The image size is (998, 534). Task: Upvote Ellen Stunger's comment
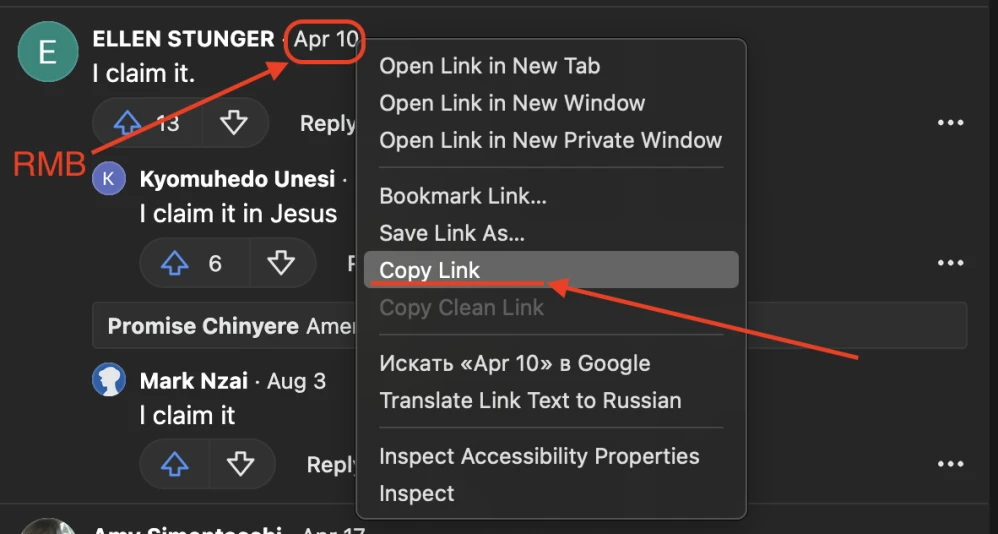[127, 123]
